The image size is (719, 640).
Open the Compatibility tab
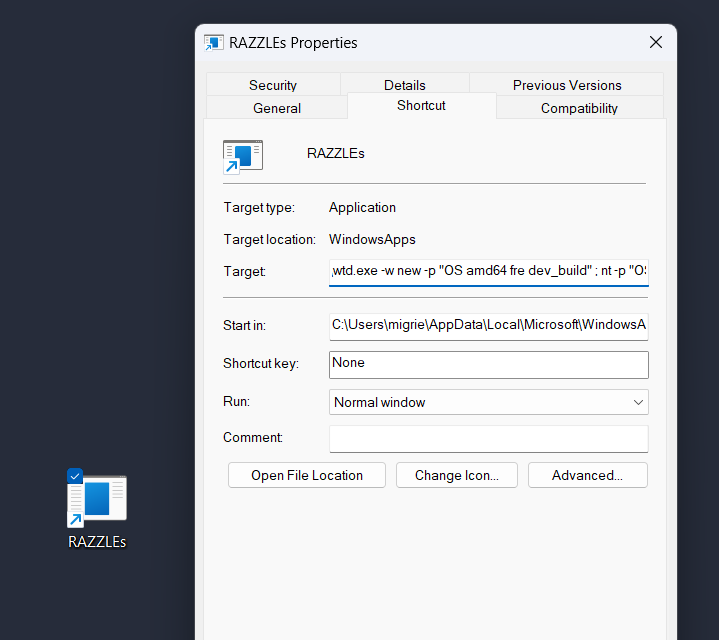point(579,108)
